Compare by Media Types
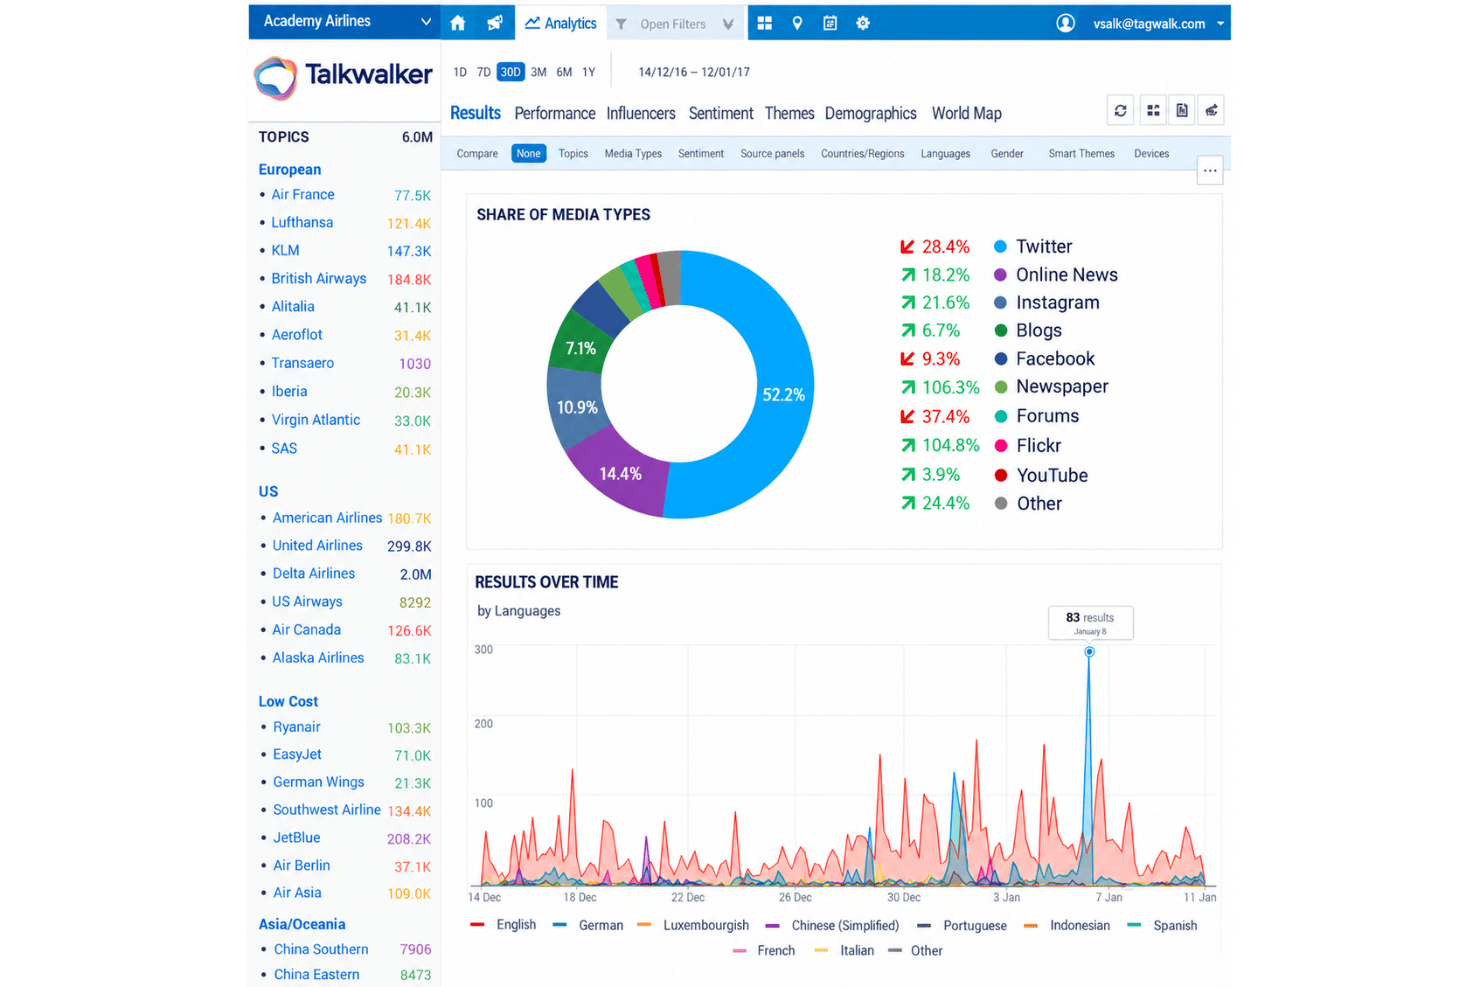This screenshot has width=1480, height=987. [x=633, y=153]
